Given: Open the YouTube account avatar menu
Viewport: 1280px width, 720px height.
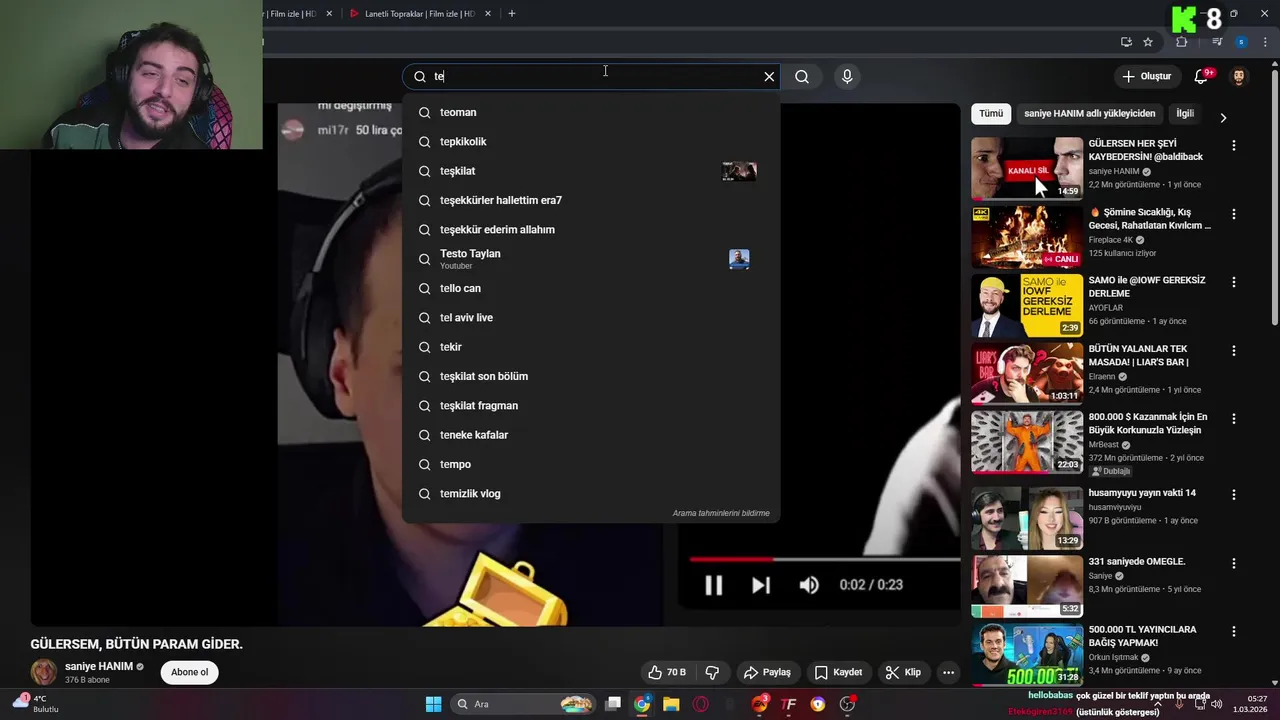Looking at the screenshot, I should (1239, 76).
